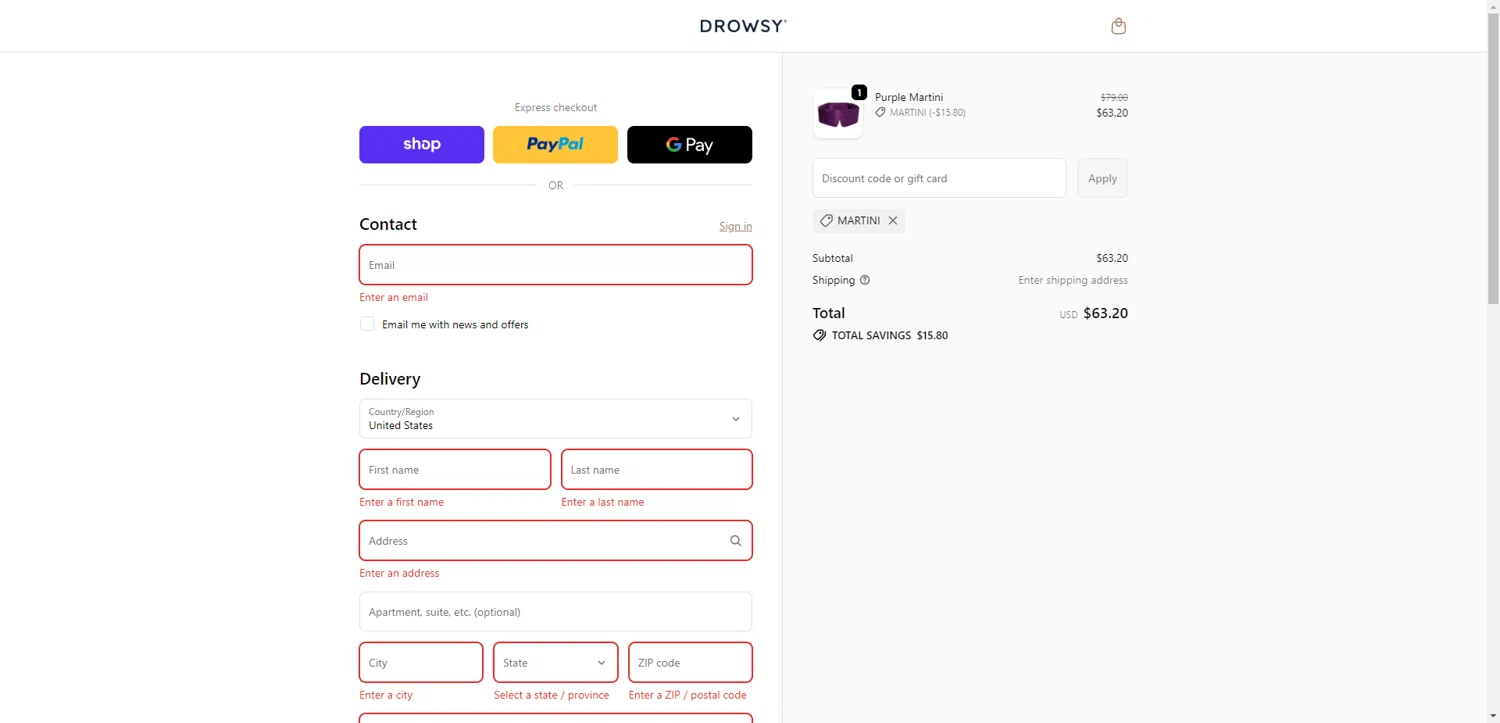Click the address search magnifier icon
The image size is (1500, 723).
click(x=735, y=541)
